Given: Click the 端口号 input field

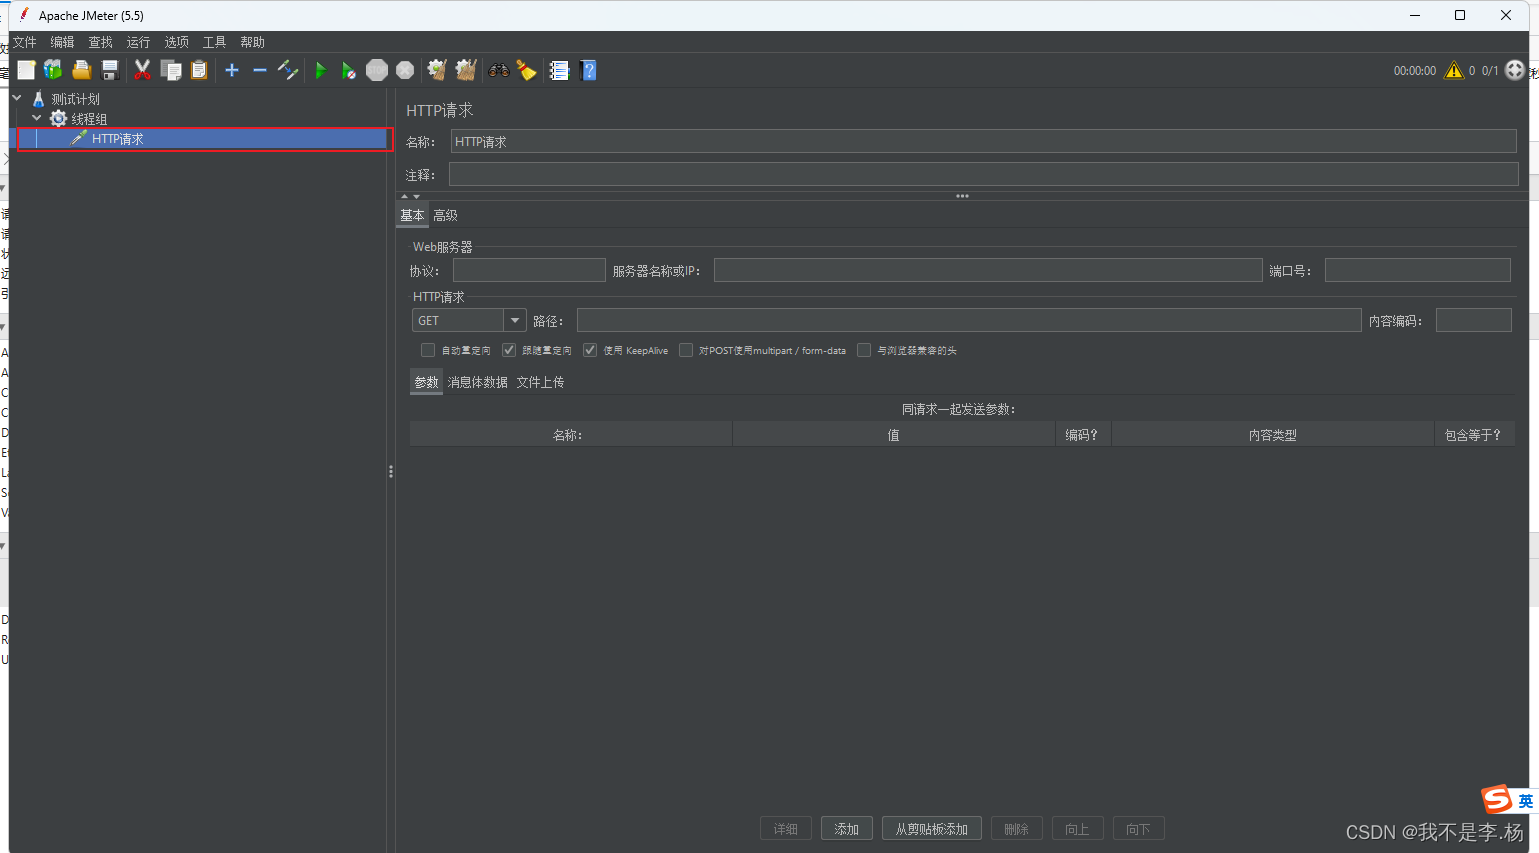Looking at the screenshot, I should pyautogui.click(x=1417, y=270).
